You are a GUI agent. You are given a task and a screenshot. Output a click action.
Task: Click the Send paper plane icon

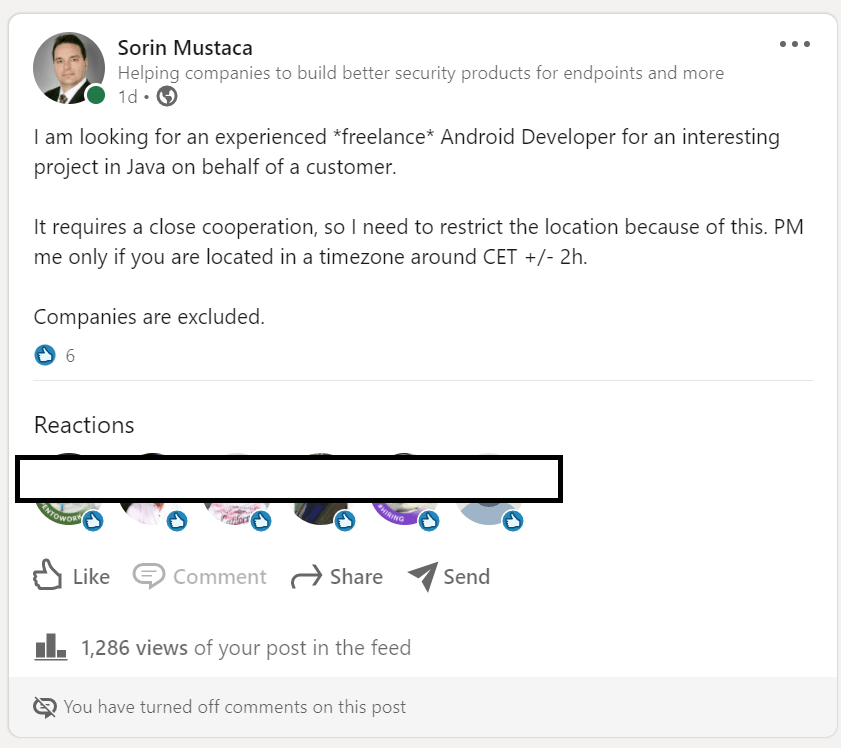point(423,577)
